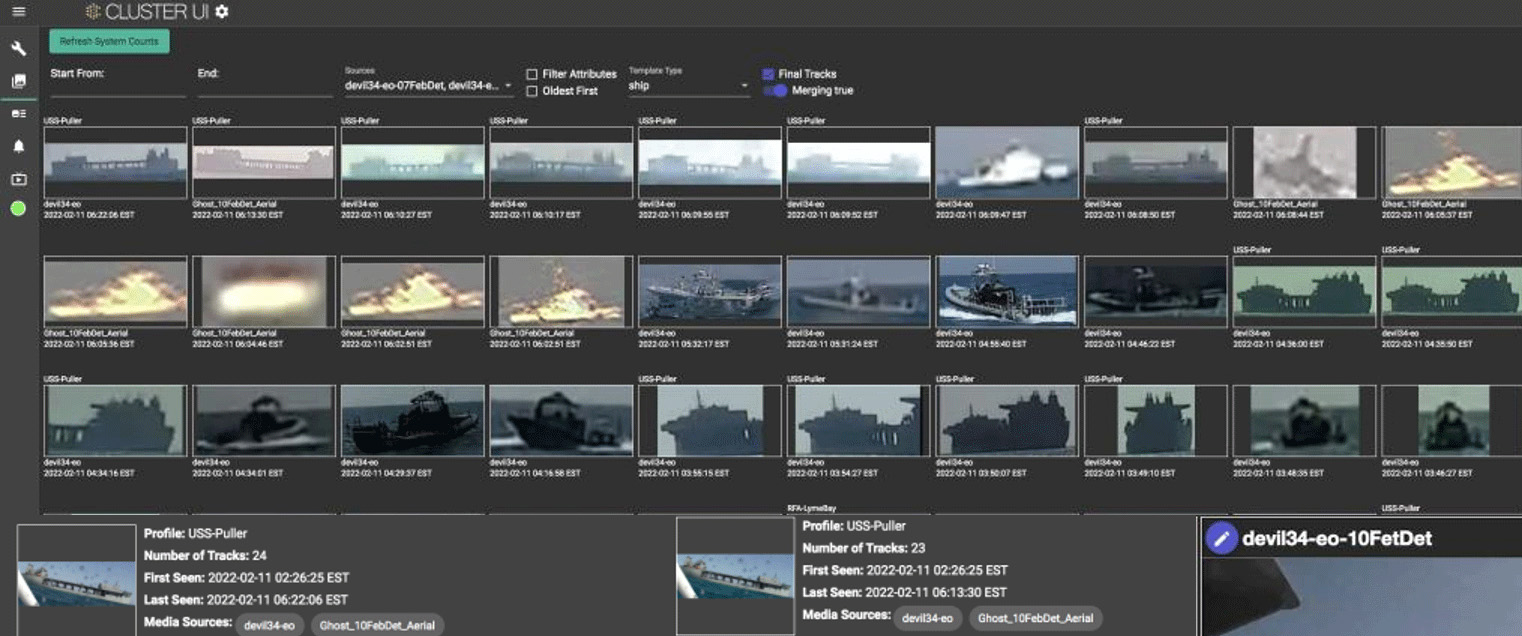Image resolution: width=1522 pixels, height=636 pixels.
Task: Expand the Sources dropdown
Action: (428, 86)
